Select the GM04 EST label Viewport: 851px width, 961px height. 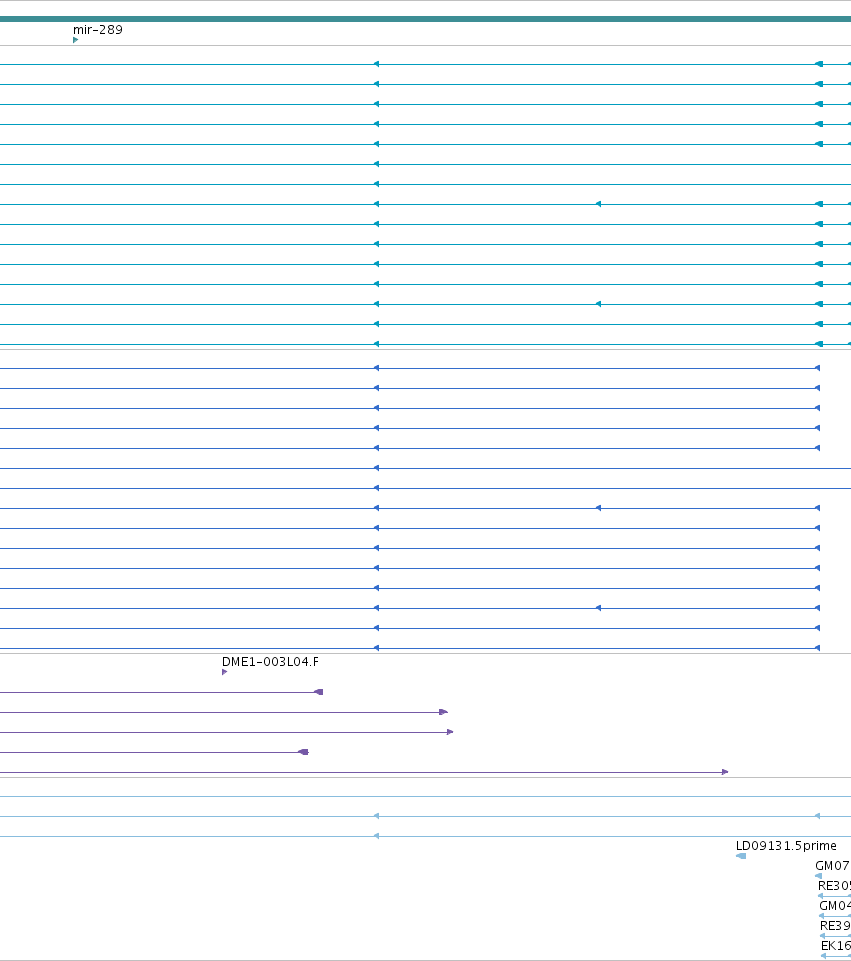tap(835, 906)
